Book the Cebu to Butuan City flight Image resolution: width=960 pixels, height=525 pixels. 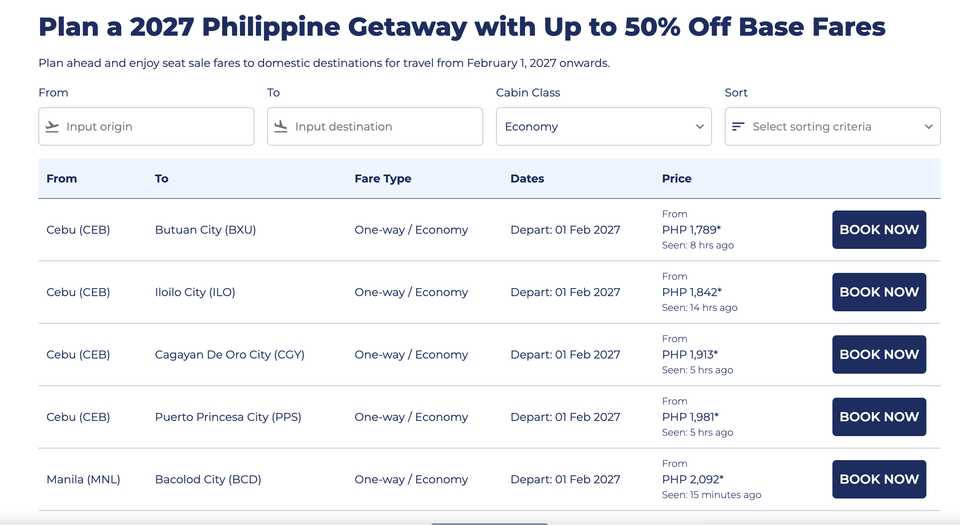pos(879,229)
